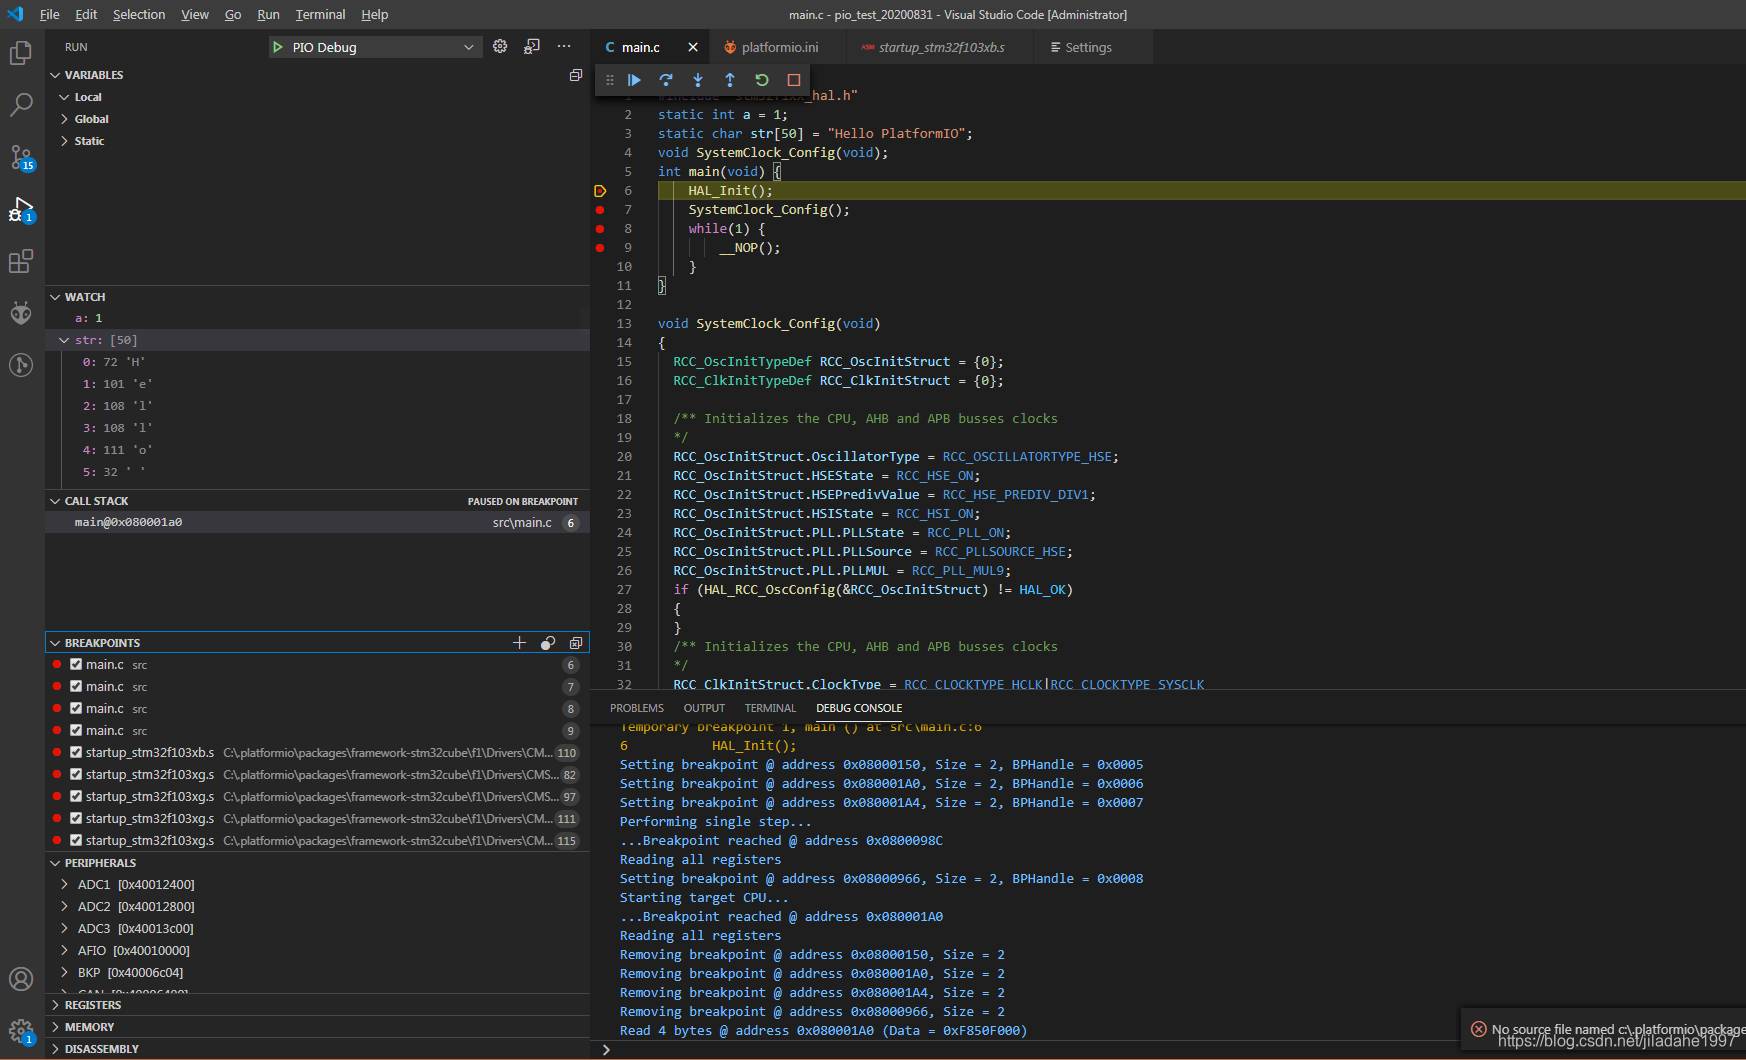The image size is (1746, 1060).
Task: Open the Extensions view in activity bar
Action: tap(21, 262)
